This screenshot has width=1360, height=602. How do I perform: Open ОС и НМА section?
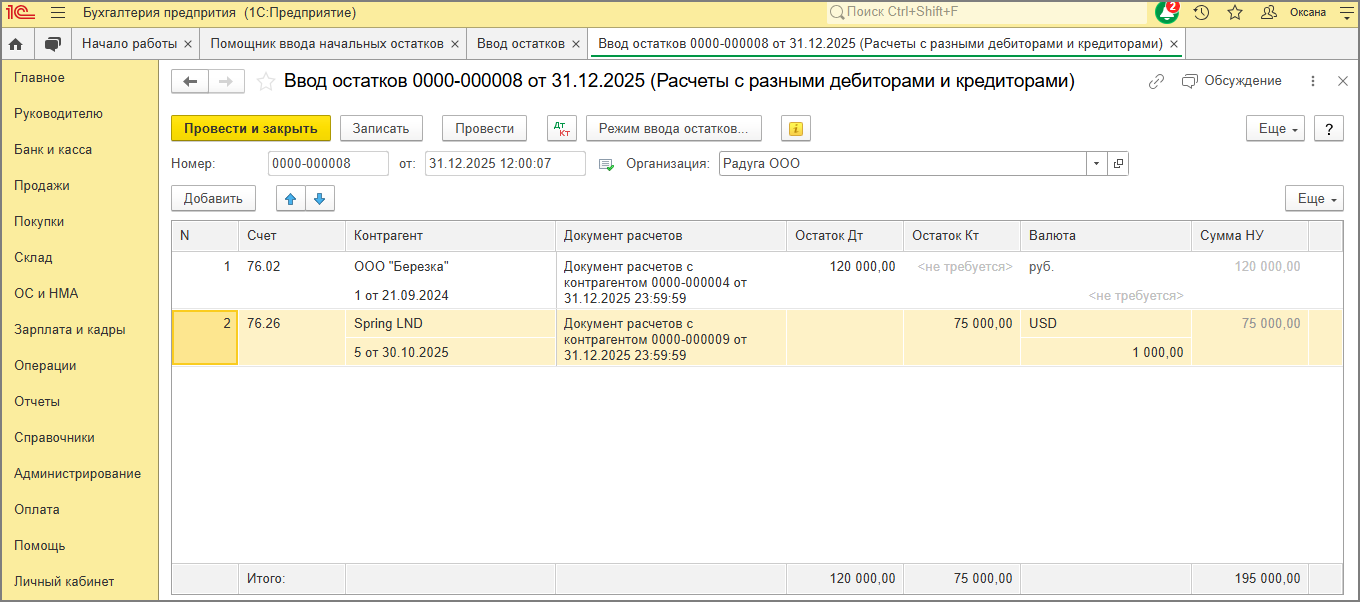tap(46, 293)
